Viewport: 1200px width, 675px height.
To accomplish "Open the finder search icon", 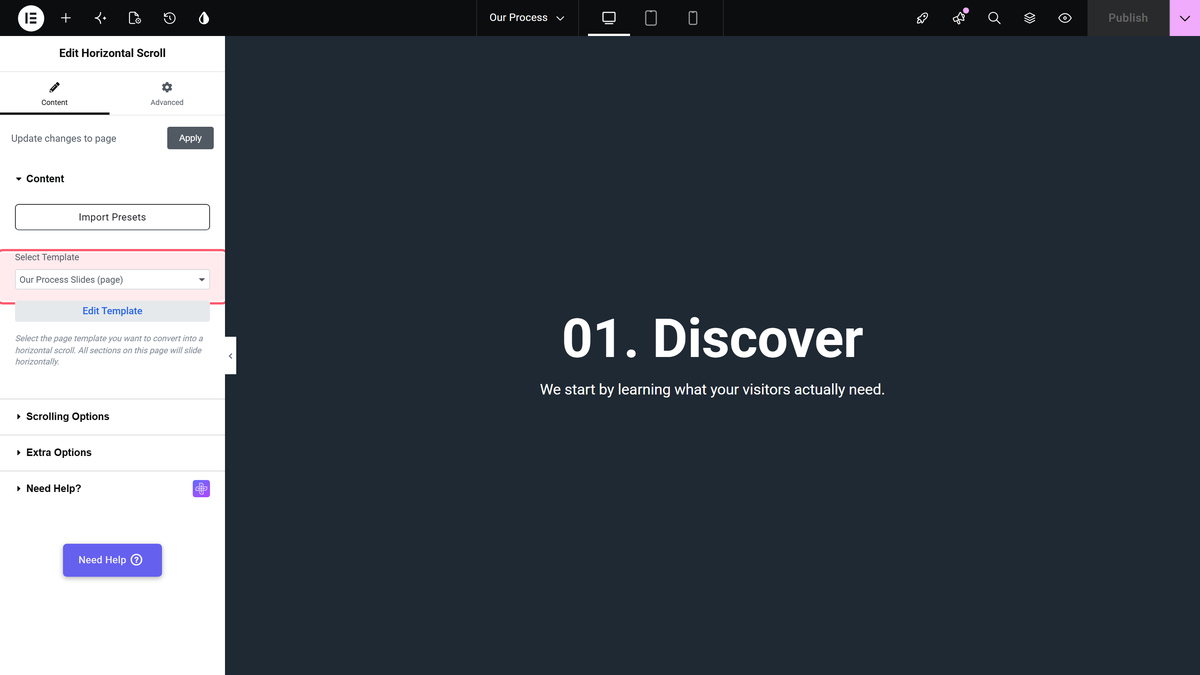I will click(x=994, y=18).
